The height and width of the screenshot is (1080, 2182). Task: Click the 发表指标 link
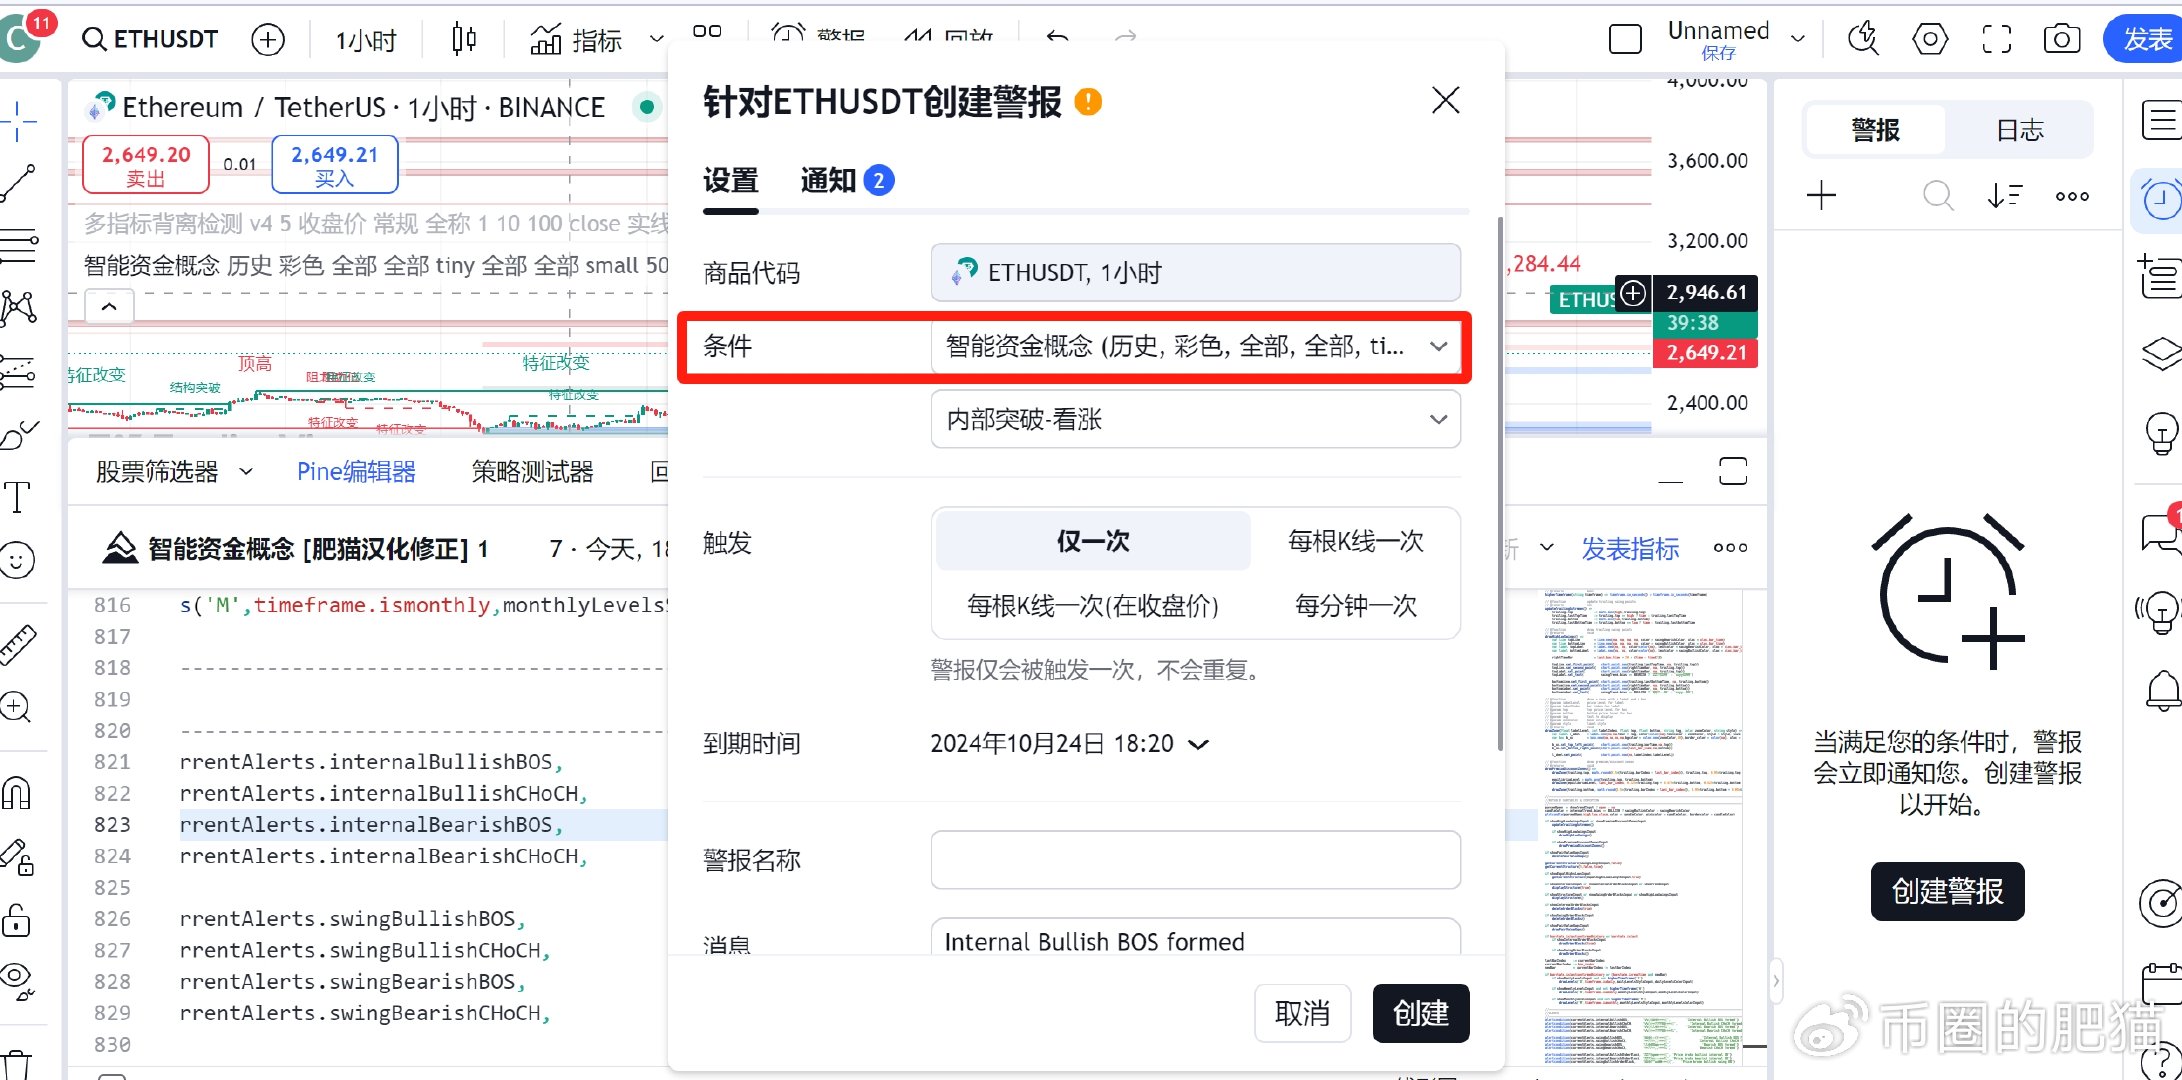(x=1630, y=548)
